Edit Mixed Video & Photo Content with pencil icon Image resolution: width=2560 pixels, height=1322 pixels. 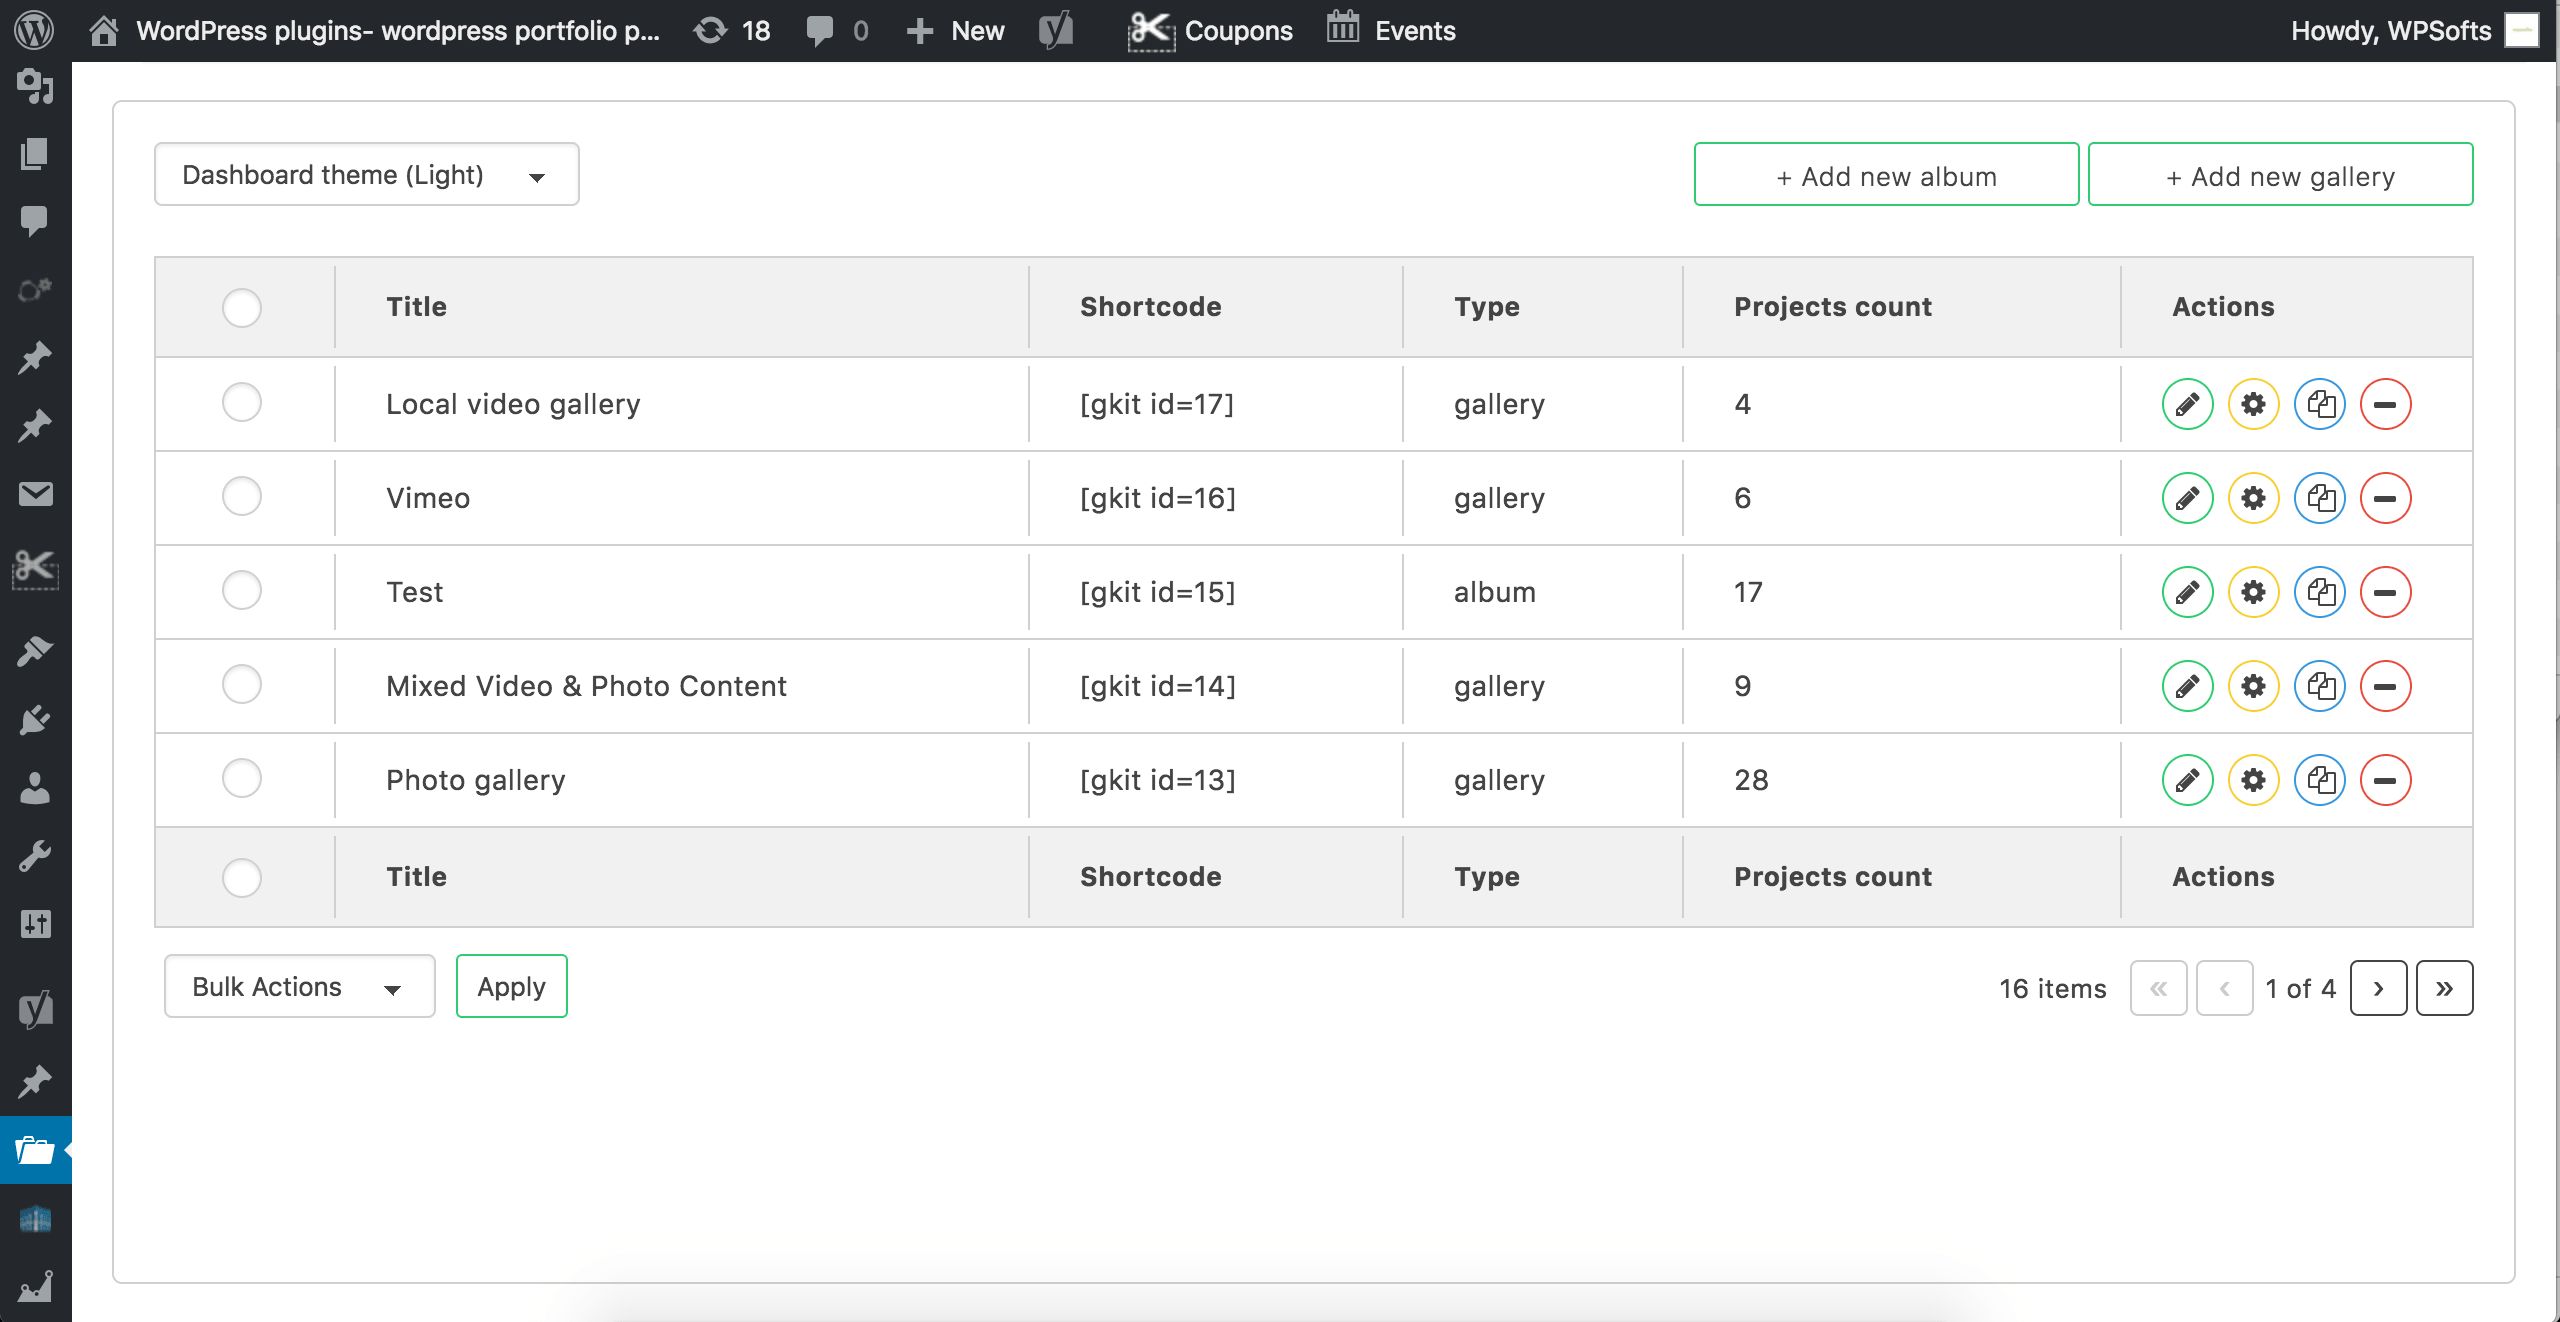click(2187, 686)
